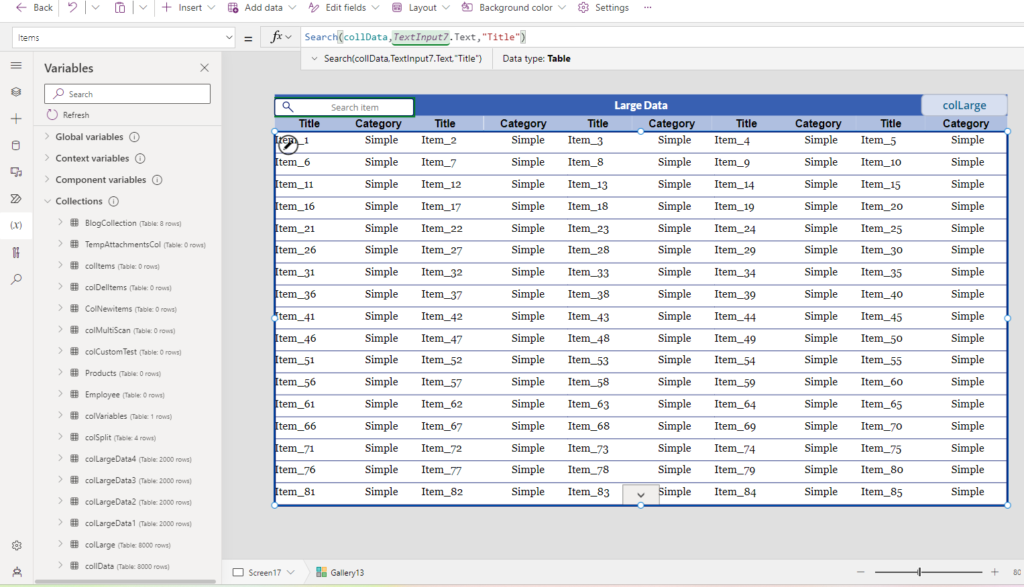Click the plus Insert icon in sidebar
This screenshot has height=587, width=1024.
16,119
